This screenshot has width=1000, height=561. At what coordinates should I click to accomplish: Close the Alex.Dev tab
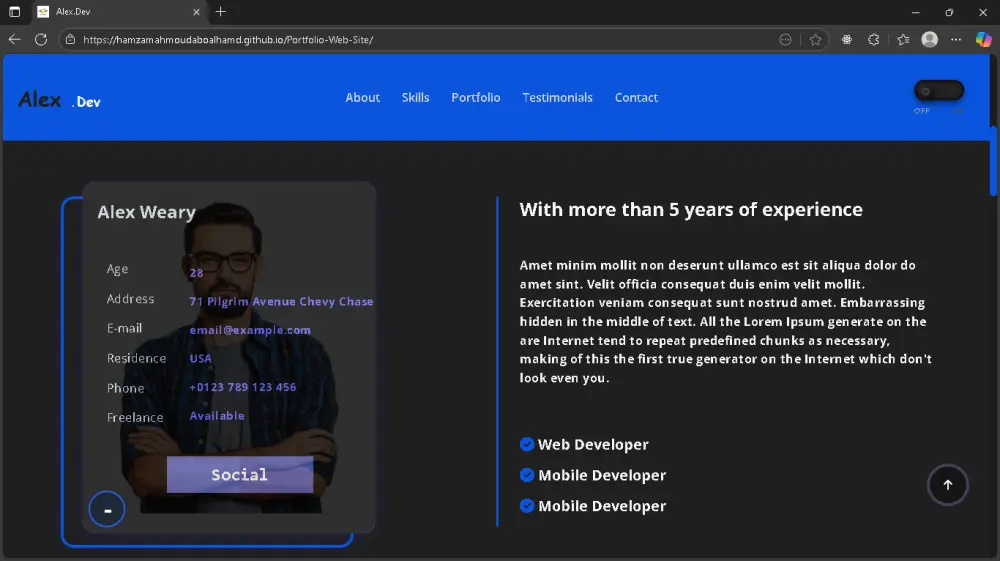tap(196, 11)
